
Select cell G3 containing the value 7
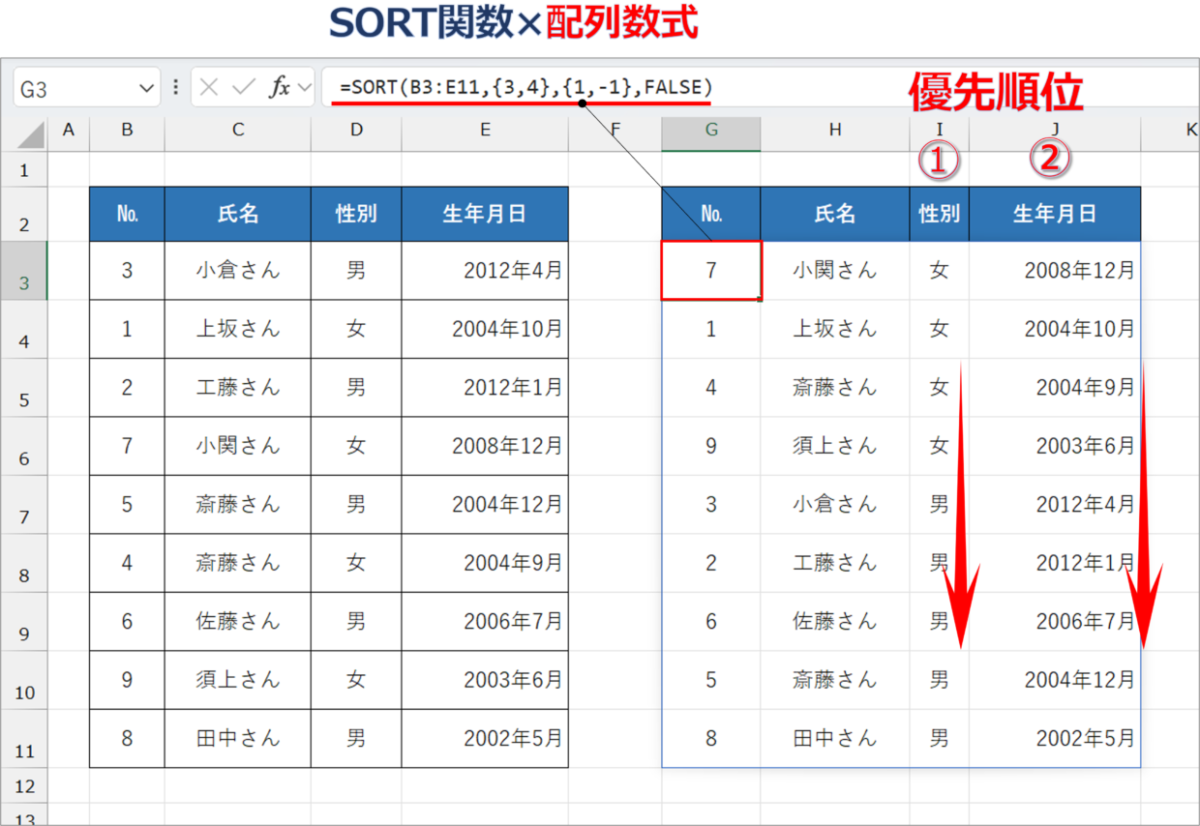pyautogui.click(x=711, y=271)
